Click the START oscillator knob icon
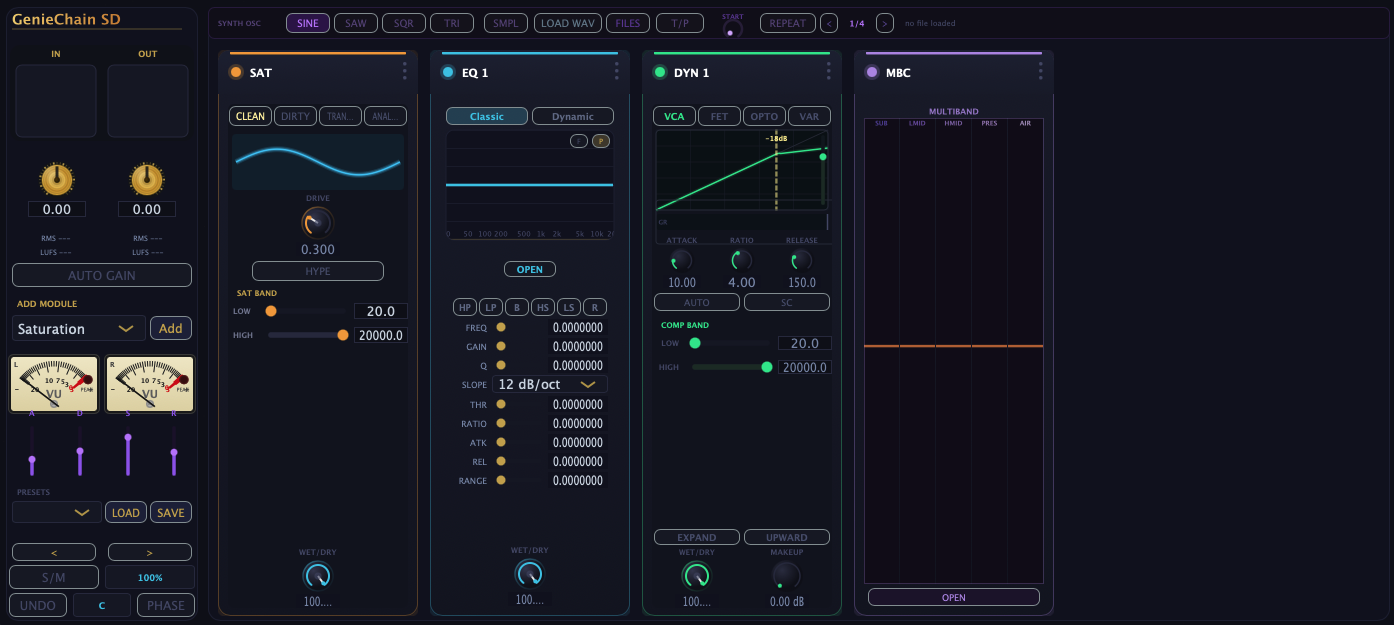Image resolution: width=1394 pixels, height=625 pixels. click(x=732, y=31)
